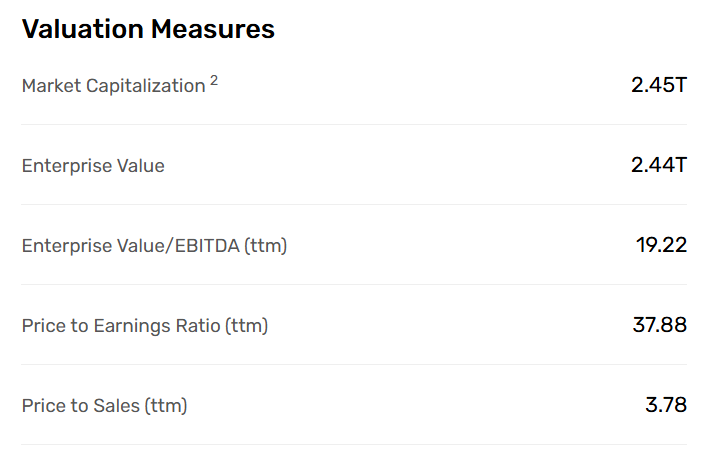Click the 19.22 EV/EBITDA value
721x454 pixels.
[x=662, y=245]
